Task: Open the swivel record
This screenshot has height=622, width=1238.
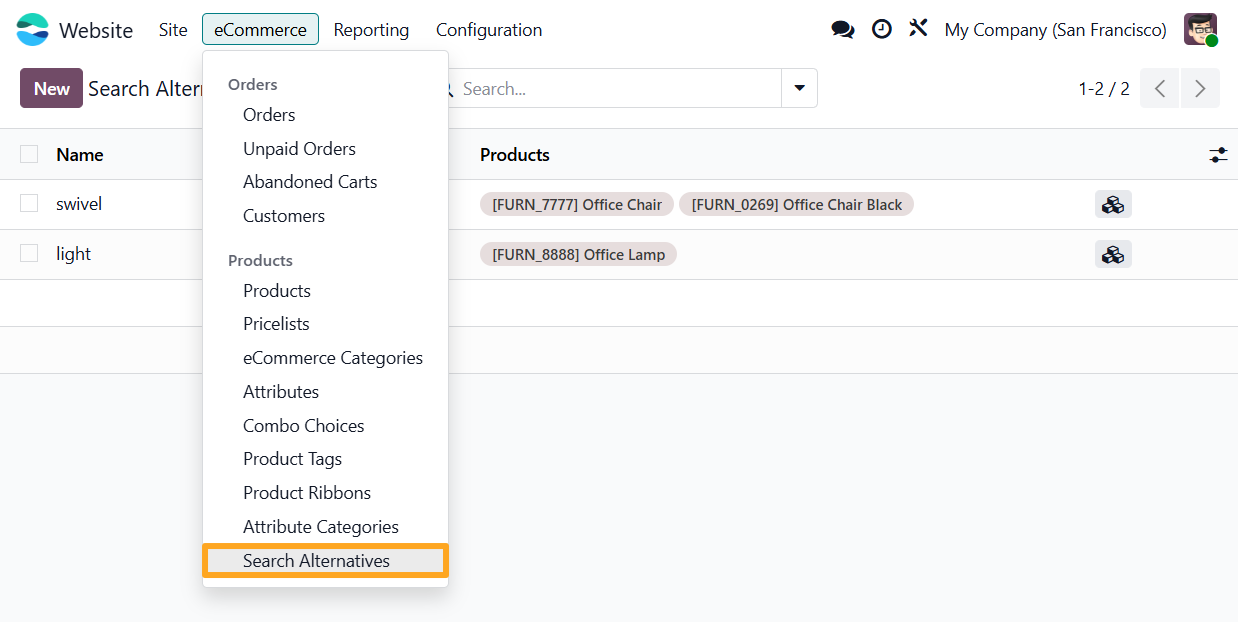Action: pyautogui.click(x=79, y=204)
